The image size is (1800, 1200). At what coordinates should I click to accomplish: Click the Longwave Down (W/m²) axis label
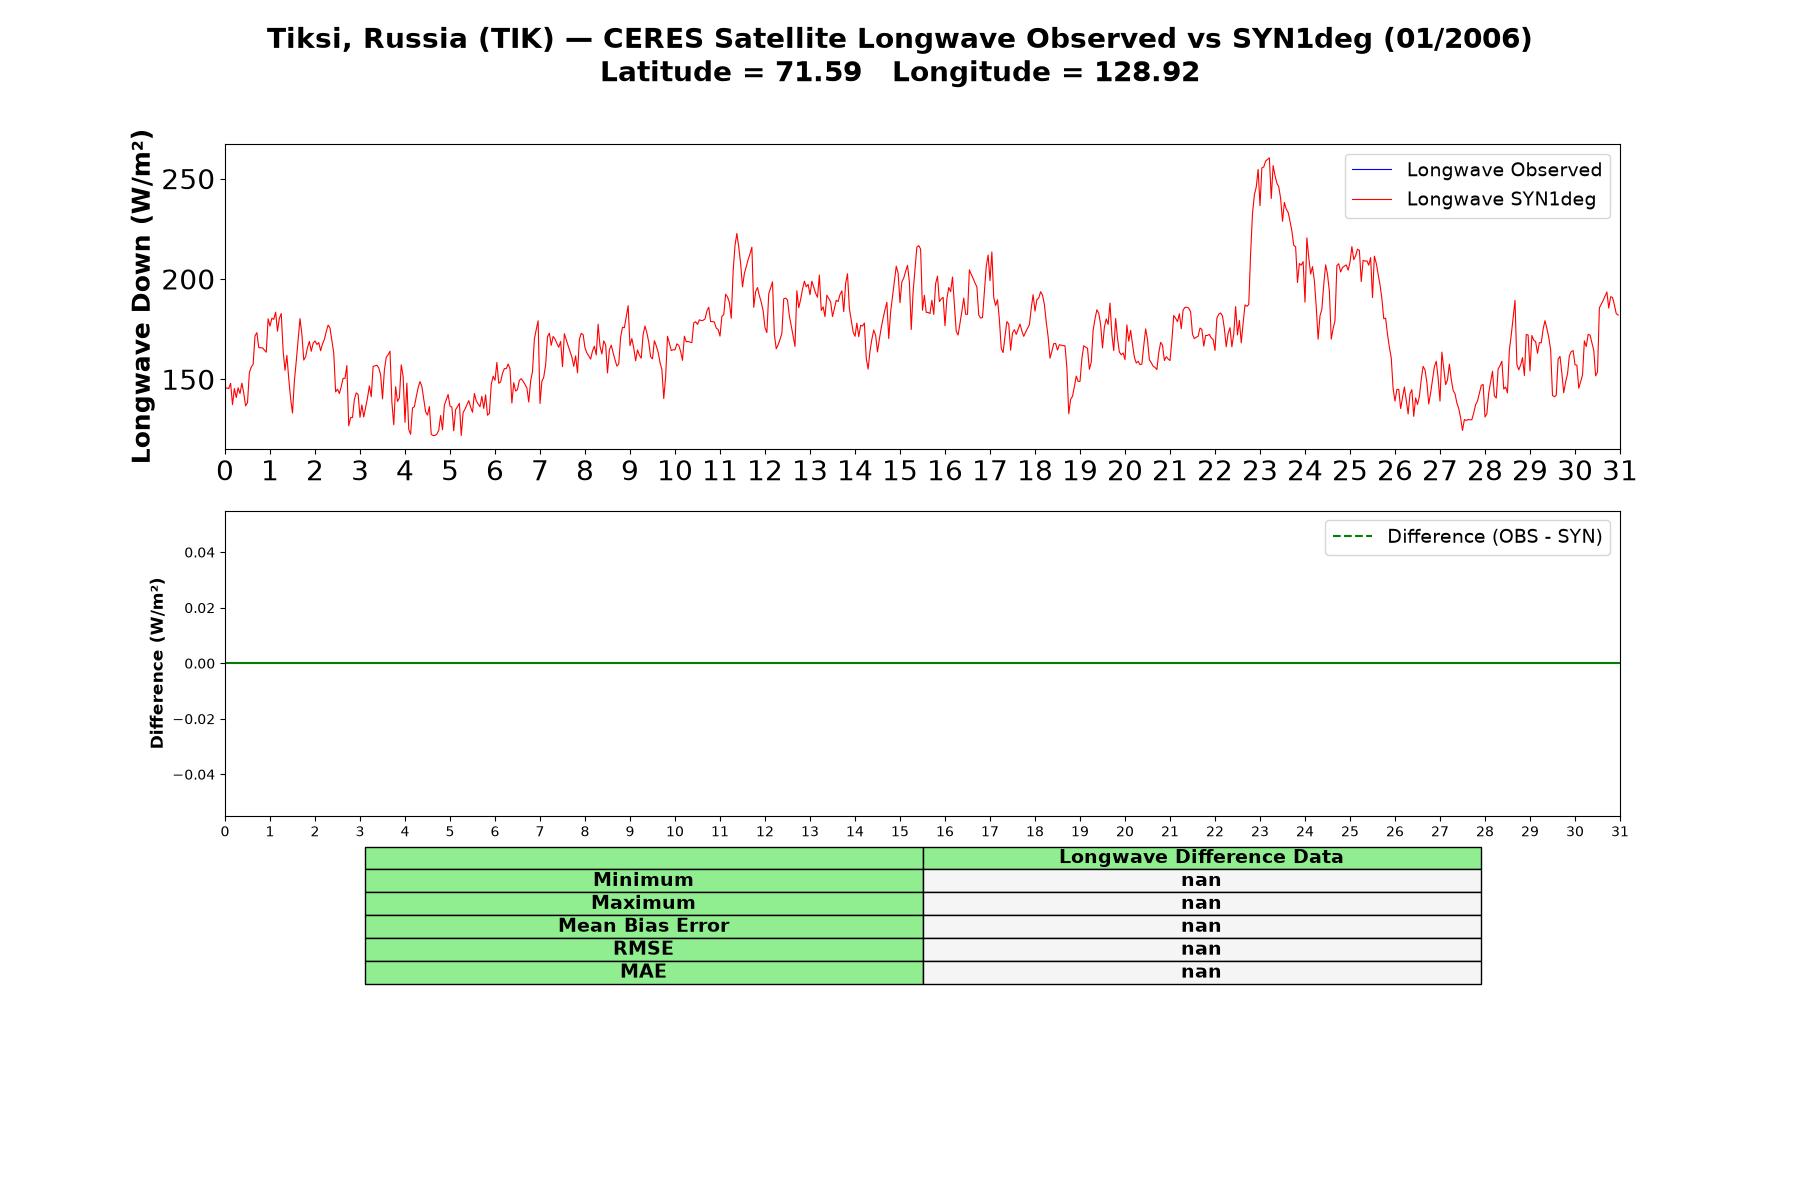(x=142, y=296)
